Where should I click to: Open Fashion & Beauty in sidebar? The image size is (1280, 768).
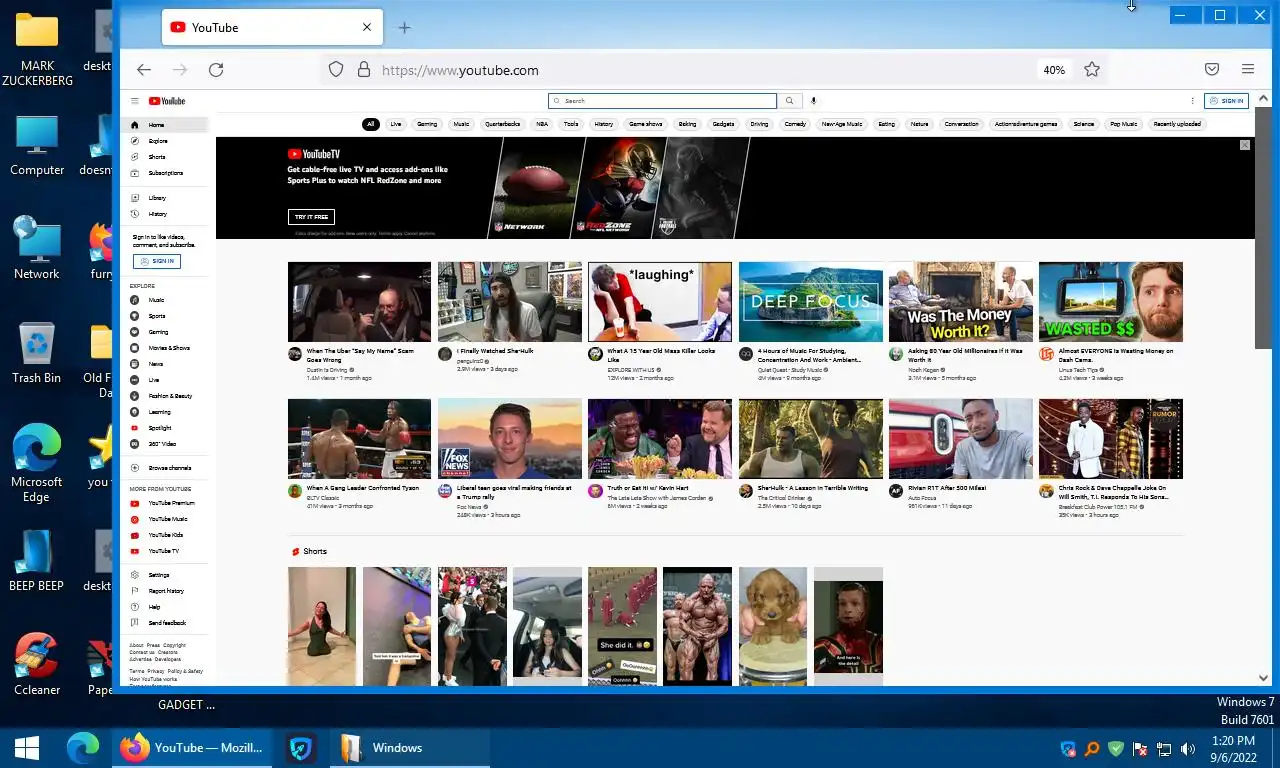tap(165, 396)
